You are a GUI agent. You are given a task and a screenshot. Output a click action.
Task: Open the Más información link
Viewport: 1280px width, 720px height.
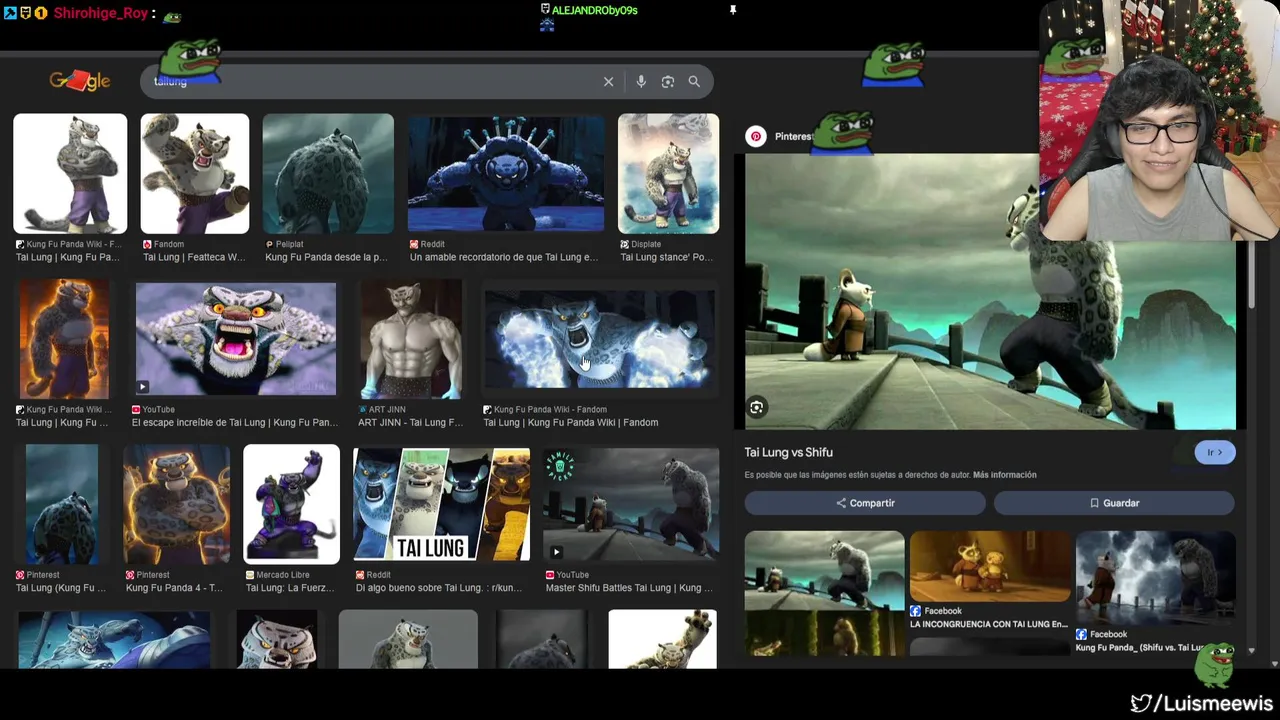point(1004,475)
